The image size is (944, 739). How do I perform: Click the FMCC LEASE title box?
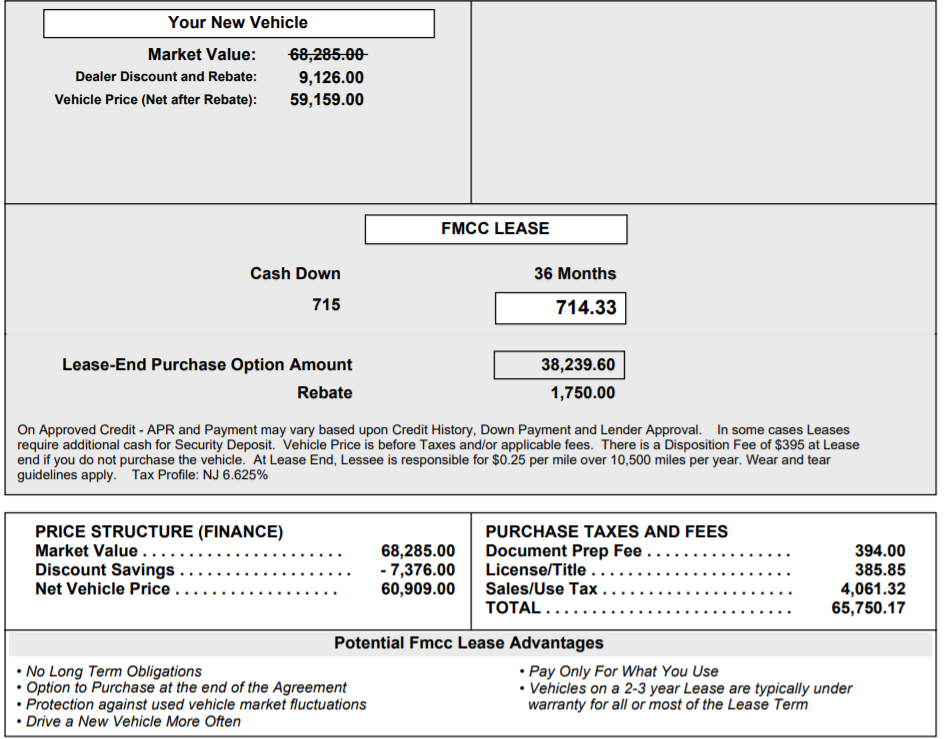(x=495, y=229)
